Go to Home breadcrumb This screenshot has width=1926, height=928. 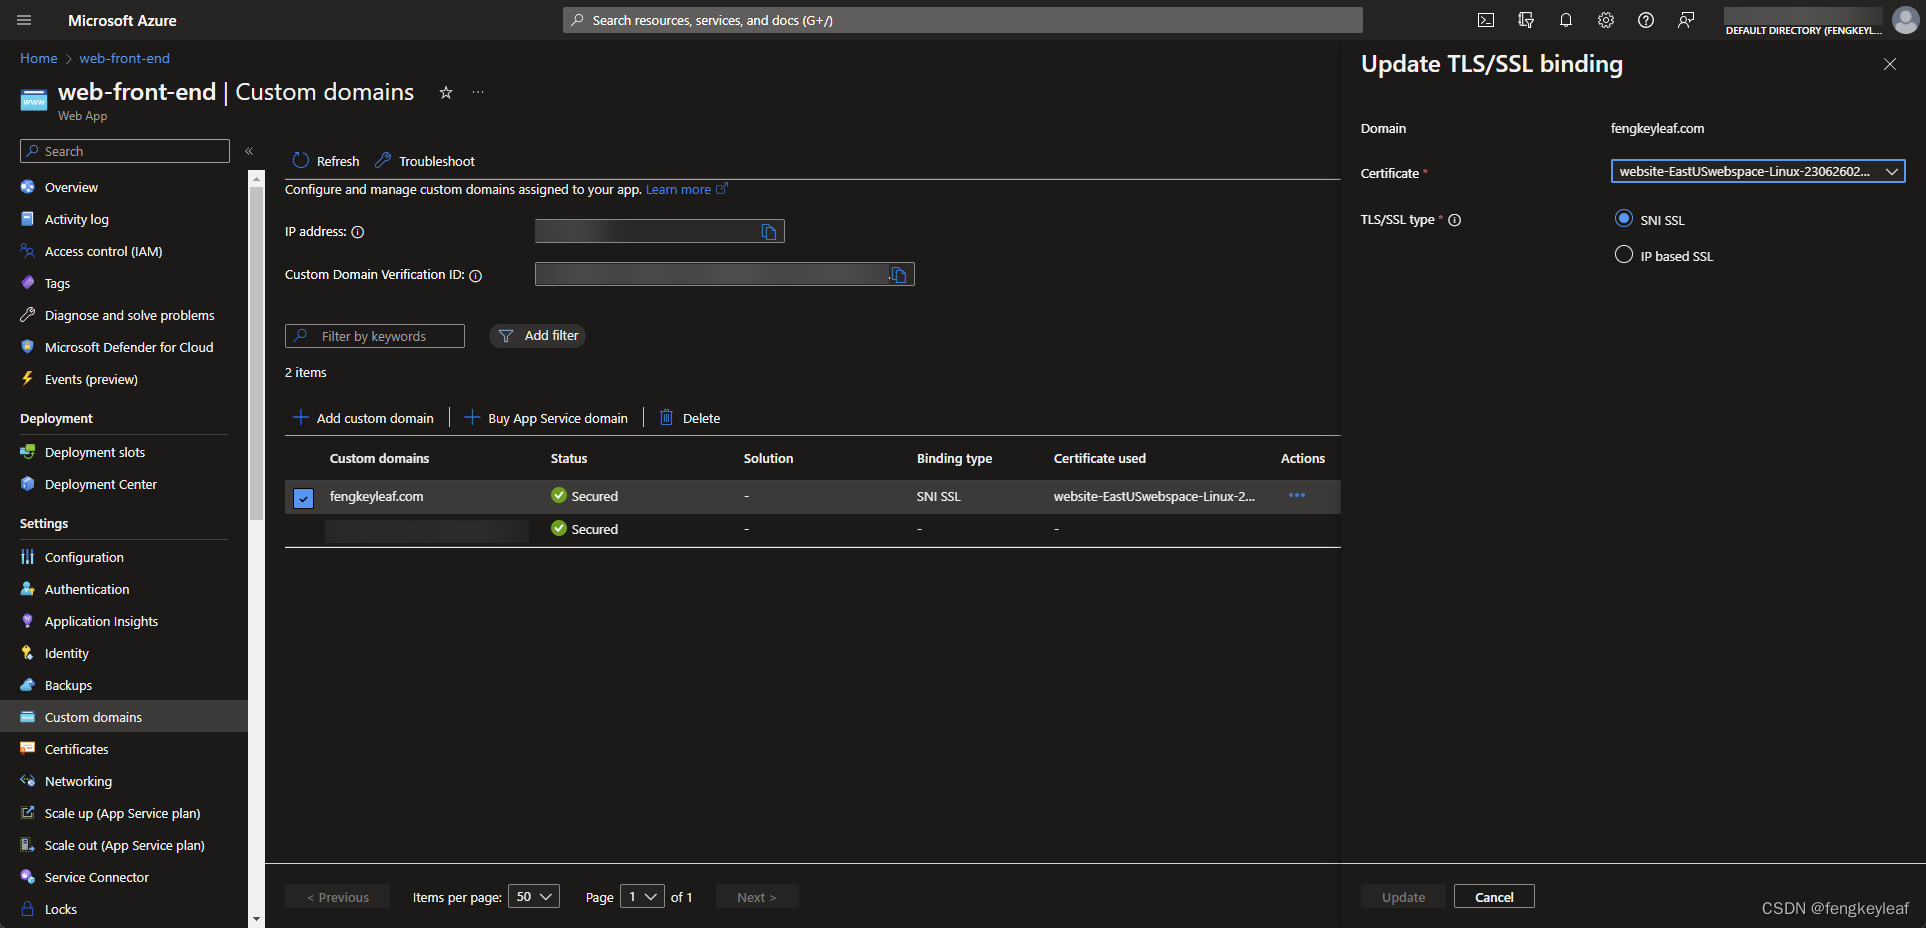pyautogui.click(x=39, y=58)
